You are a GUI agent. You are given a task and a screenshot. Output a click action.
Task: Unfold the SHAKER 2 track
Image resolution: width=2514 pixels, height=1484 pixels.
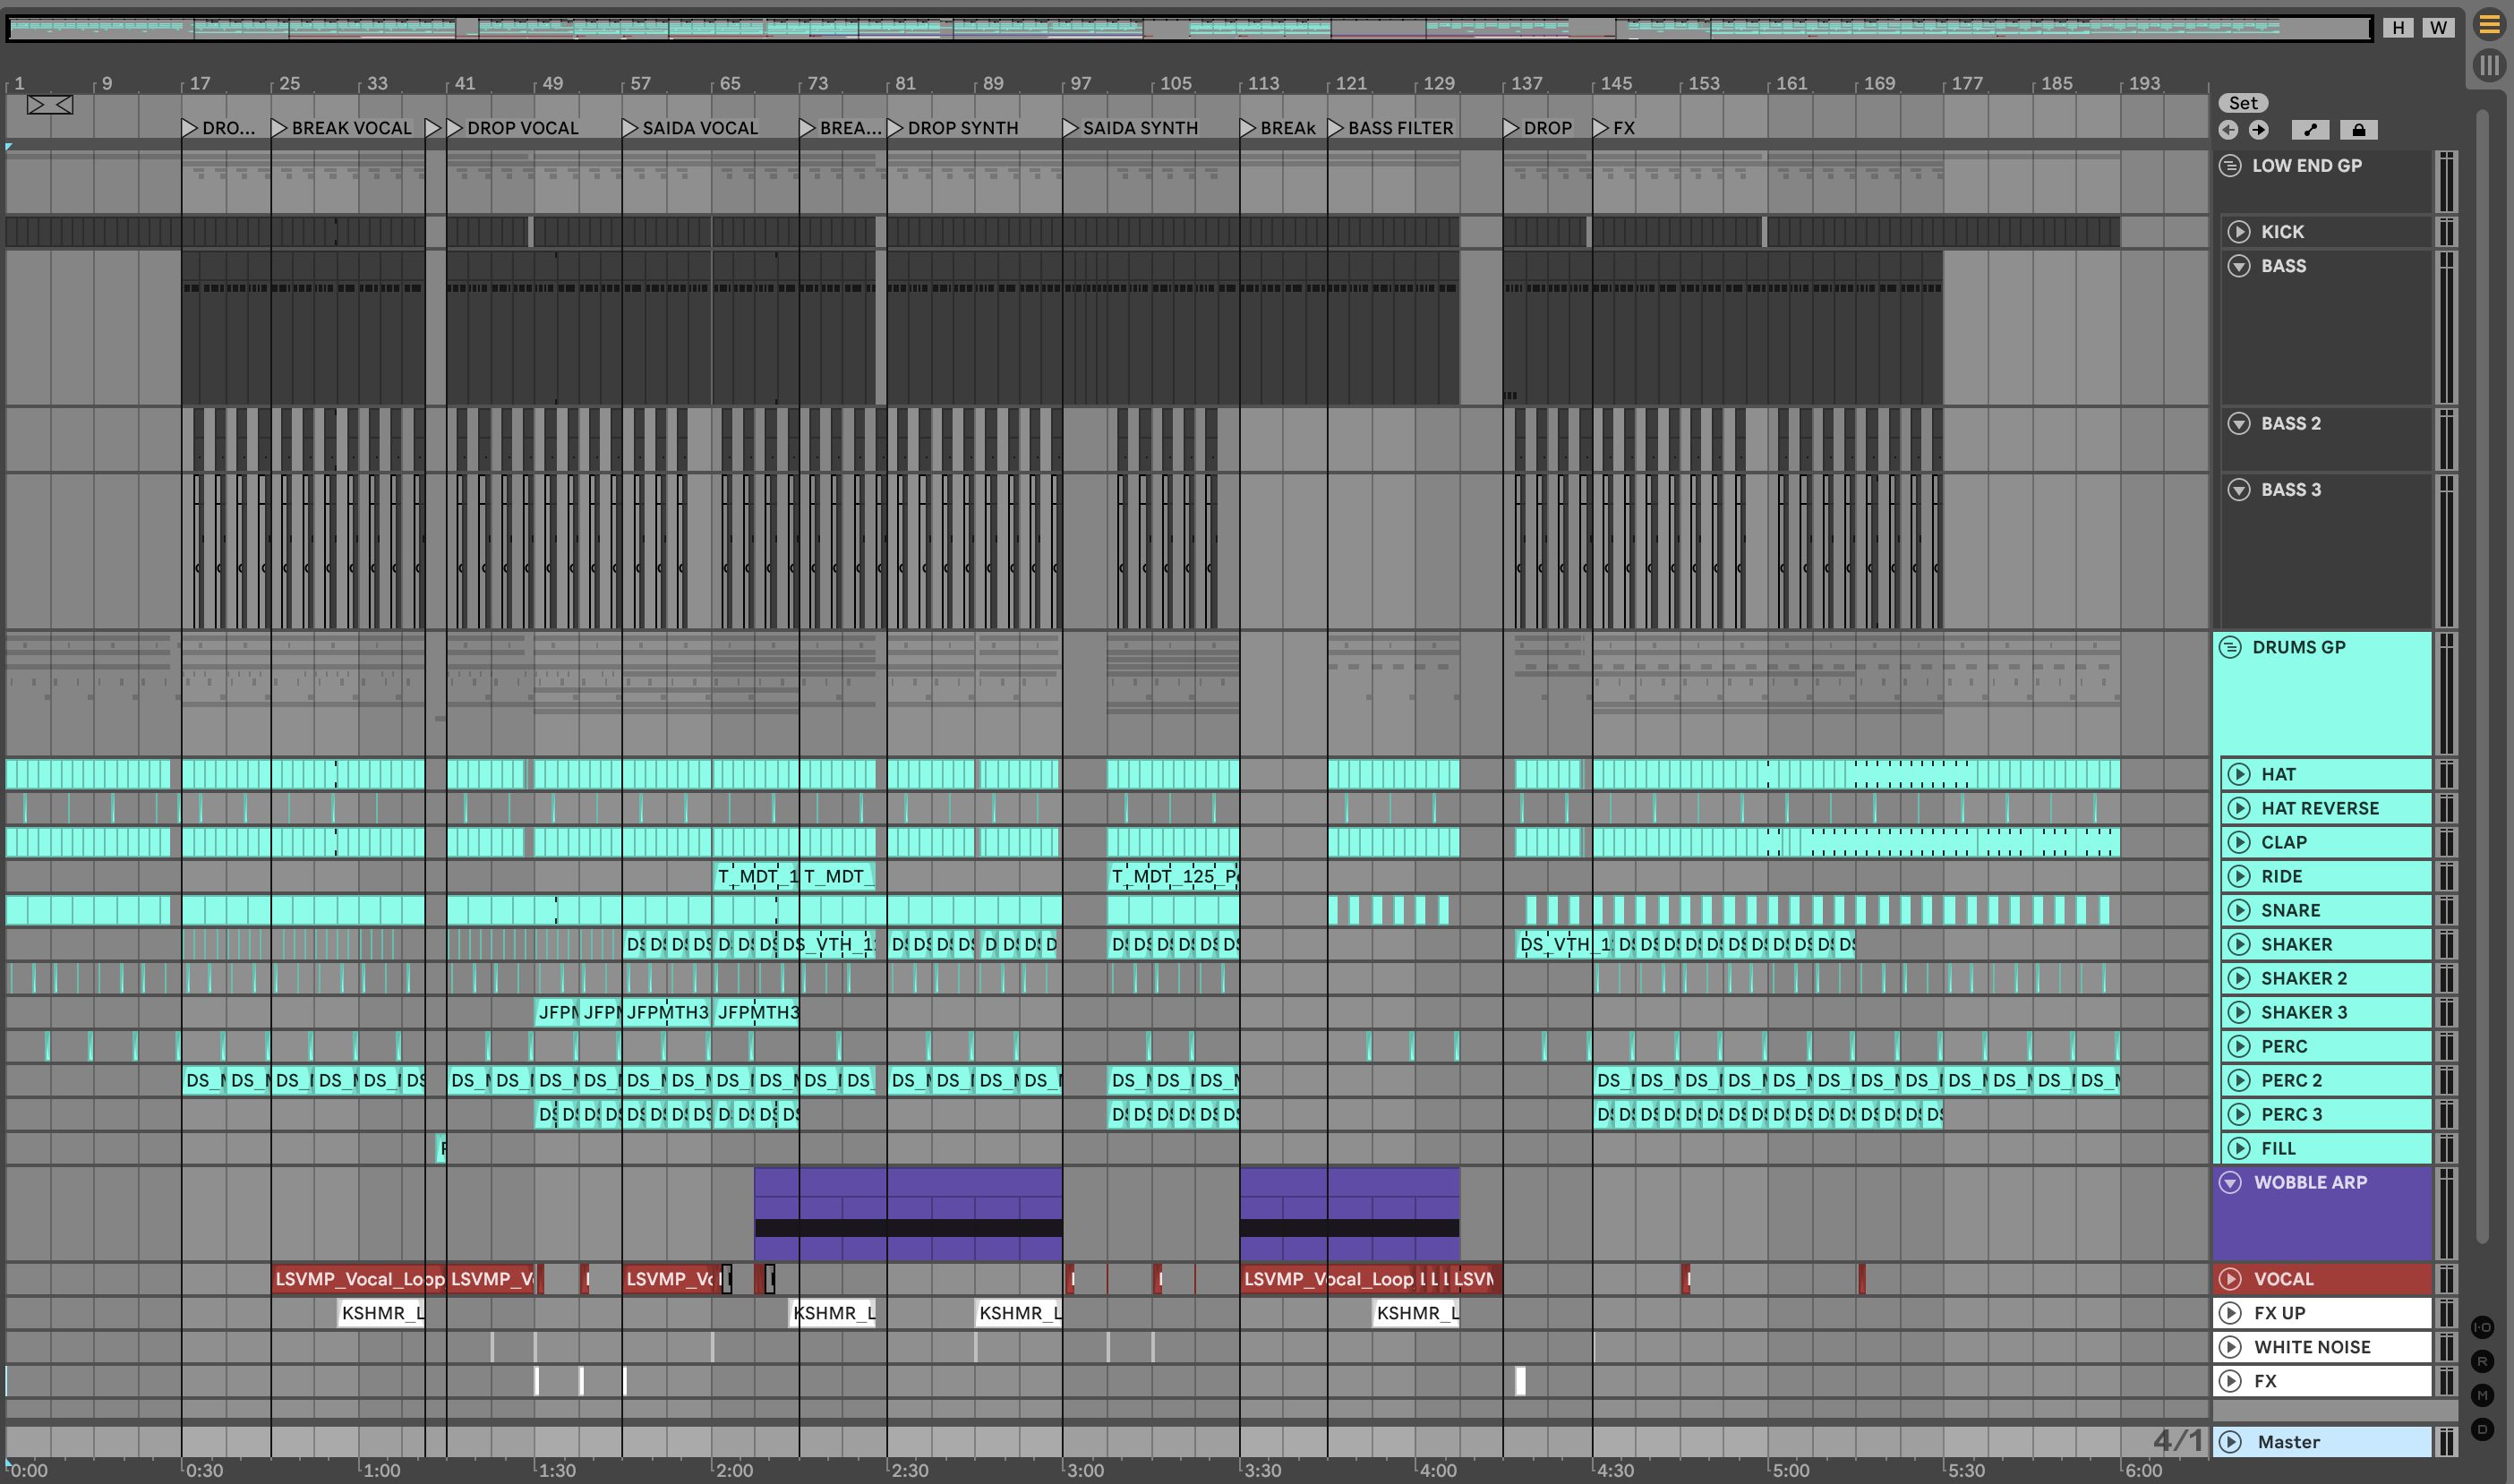[2239, 979]
